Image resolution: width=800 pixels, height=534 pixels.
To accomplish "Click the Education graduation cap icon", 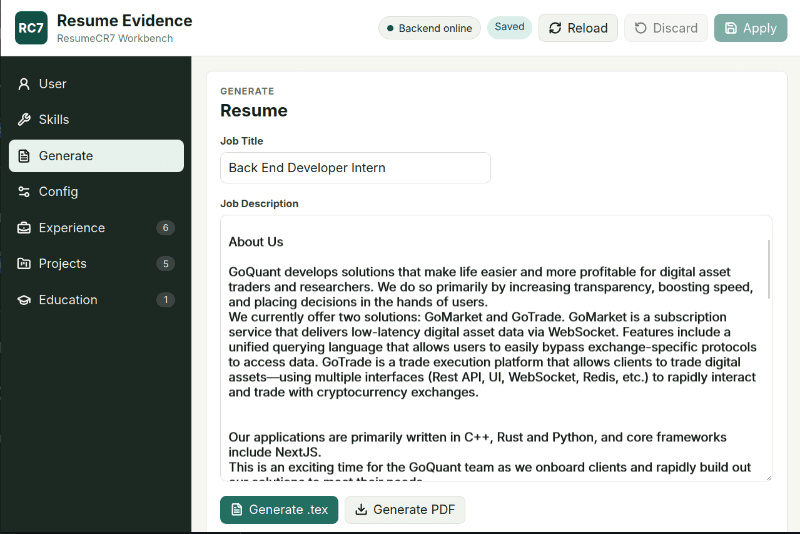I will [x=23, y=300].
